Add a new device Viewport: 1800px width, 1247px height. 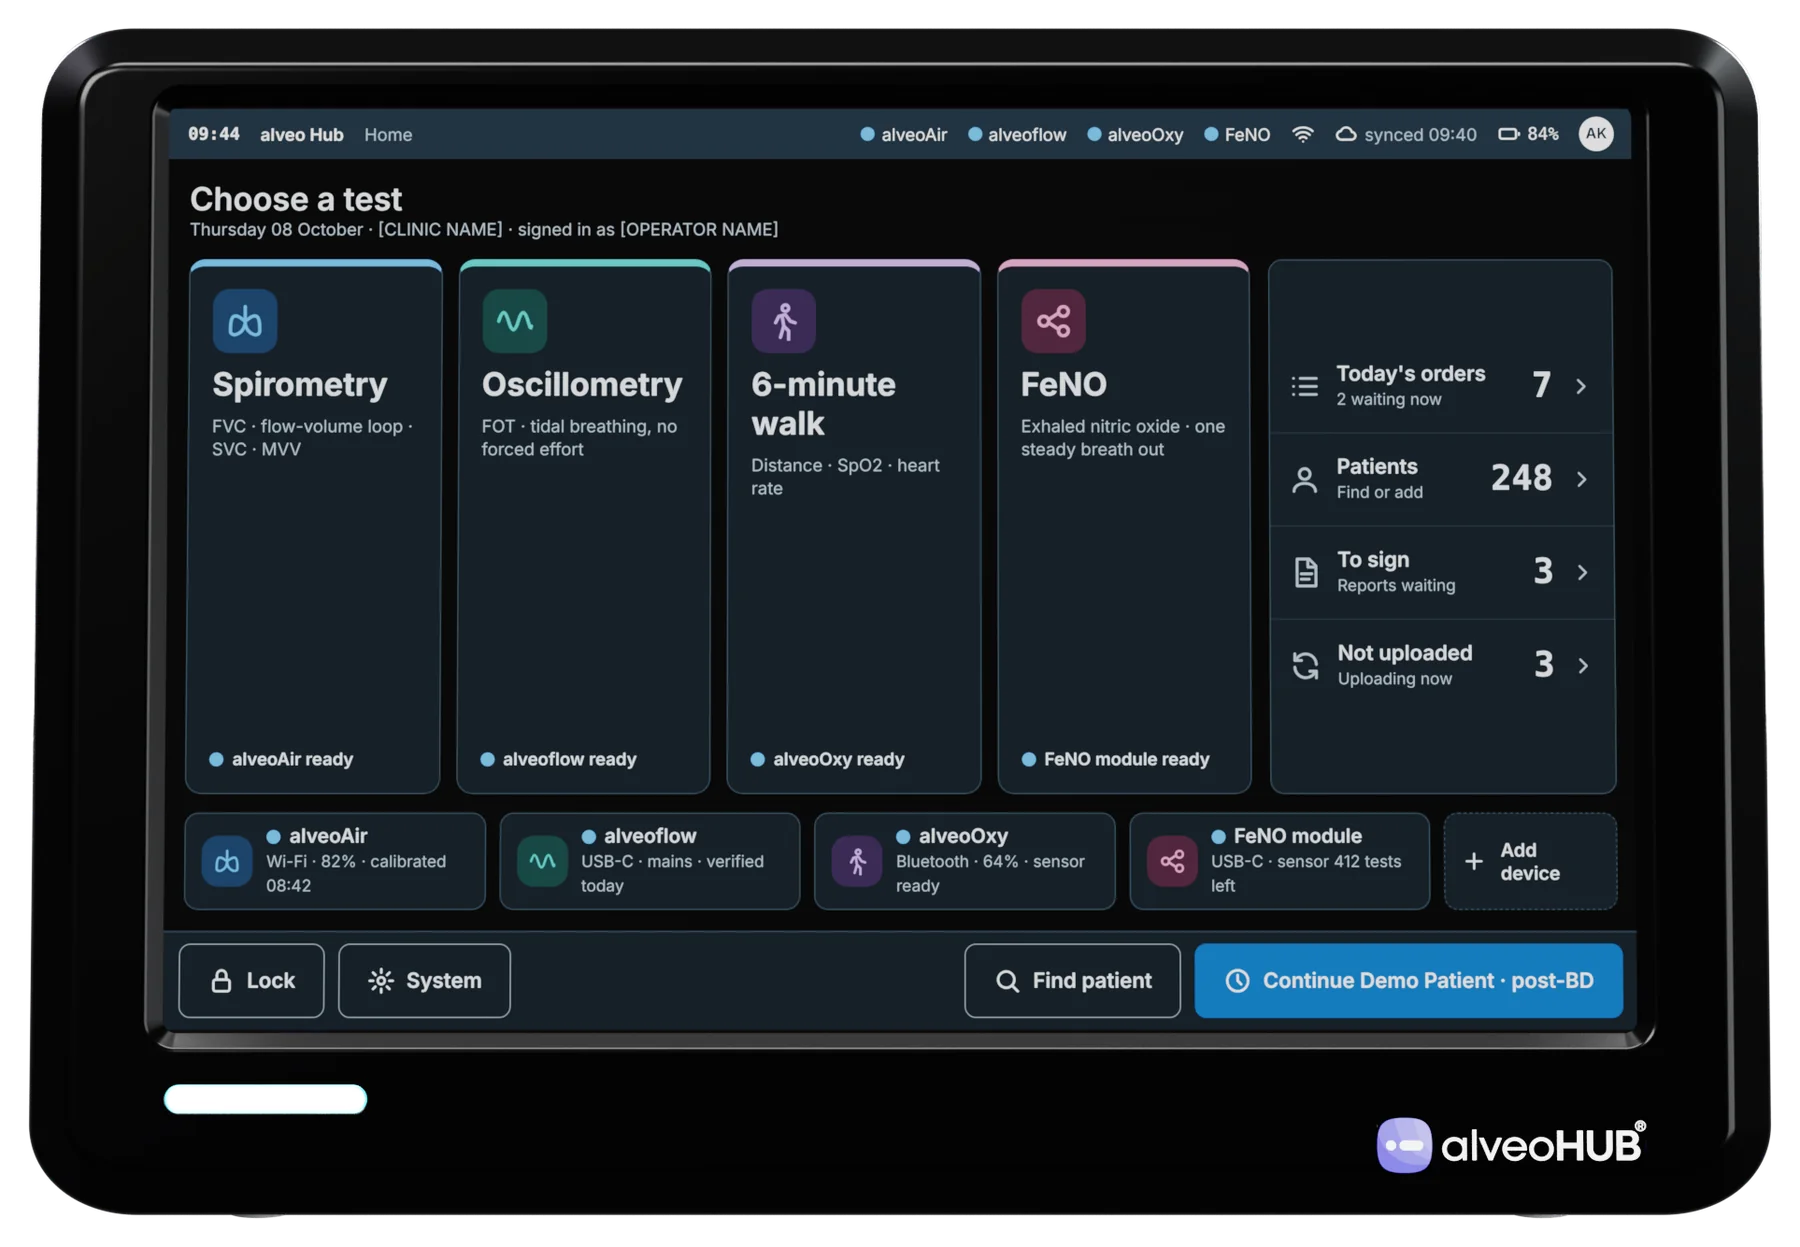pos(1530,861)
